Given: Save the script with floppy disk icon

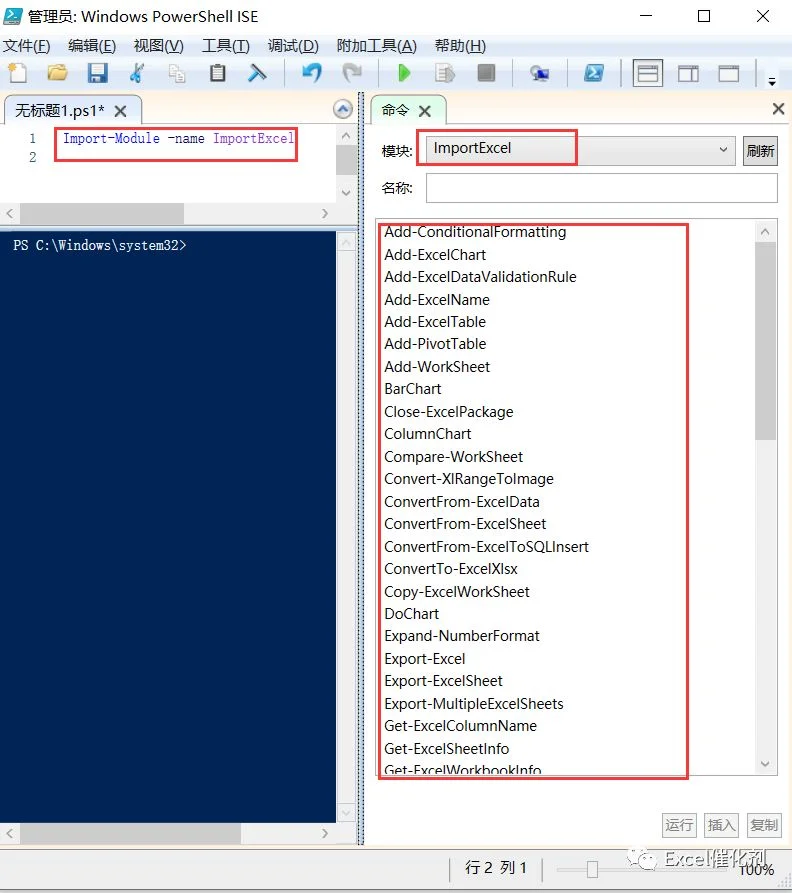Looking at the screenshot, I should pos(97,73).
